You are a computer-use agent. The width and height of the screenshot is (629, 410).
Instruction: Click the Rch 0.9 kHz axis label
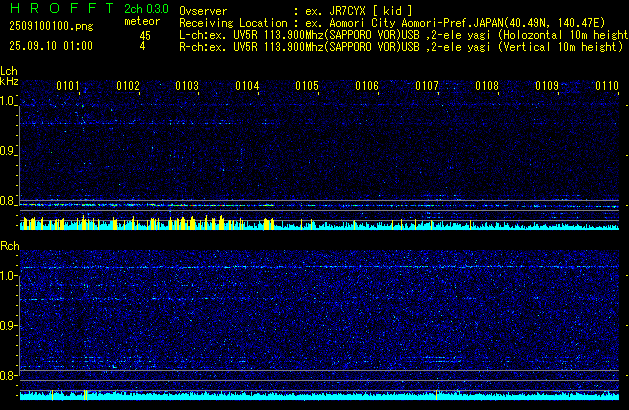tap(7, 325)
